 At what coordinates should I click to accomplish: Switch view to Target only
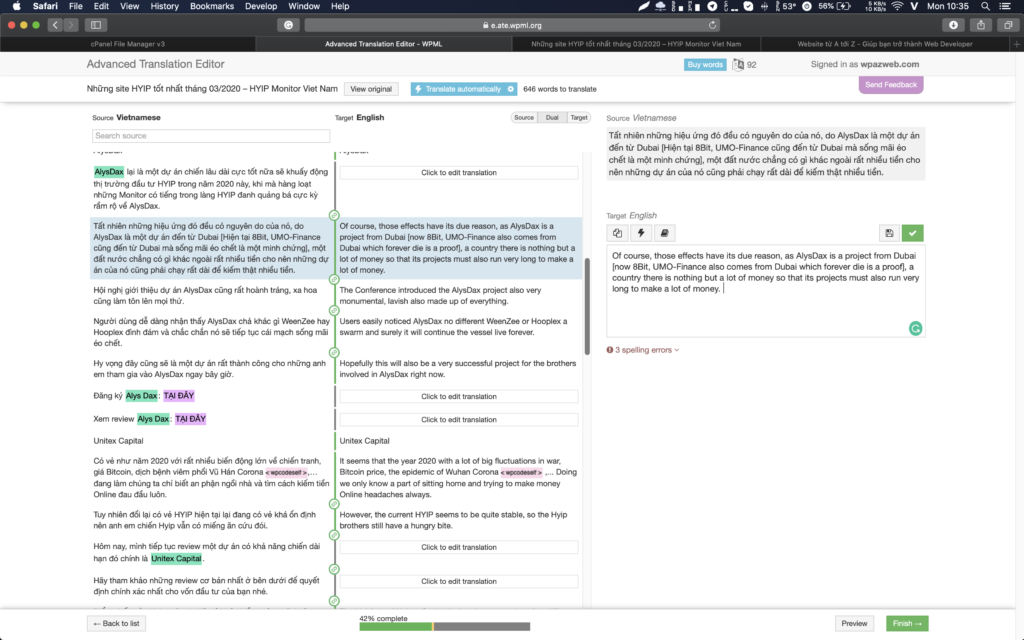pyautogui.click(x=579, y=118)
